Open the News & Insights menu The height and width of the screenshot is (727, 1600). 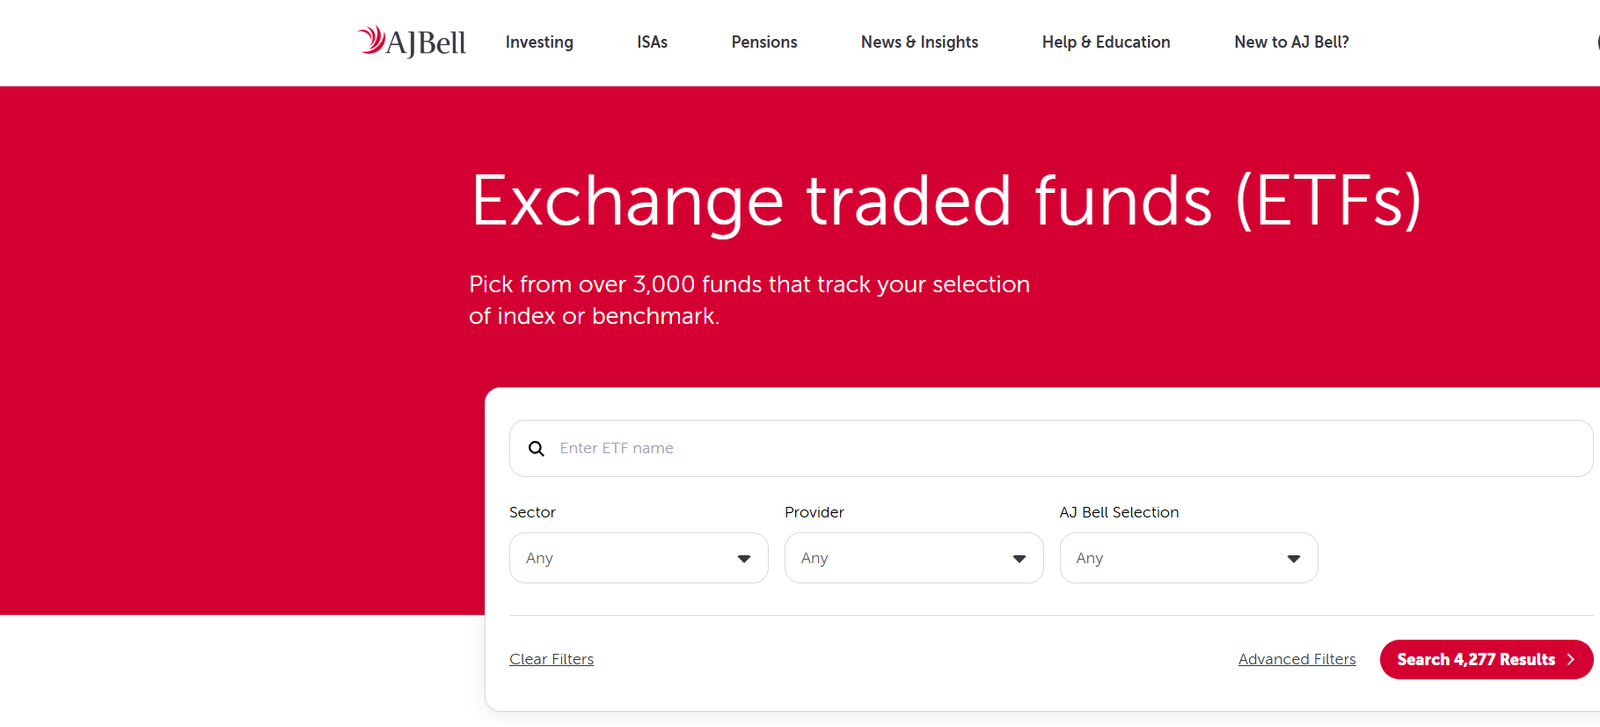click(x=919, y=42)
